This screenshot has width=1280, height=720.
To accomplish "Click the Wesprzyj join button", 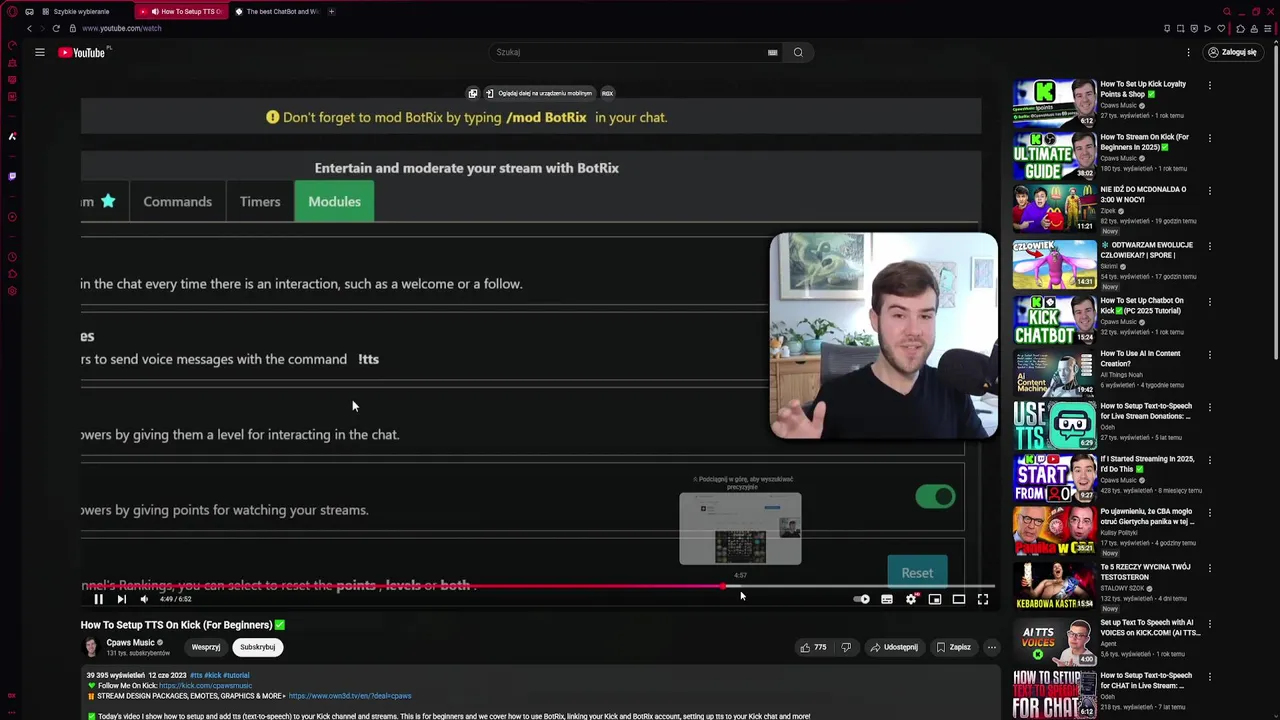I will click(206, 647).
